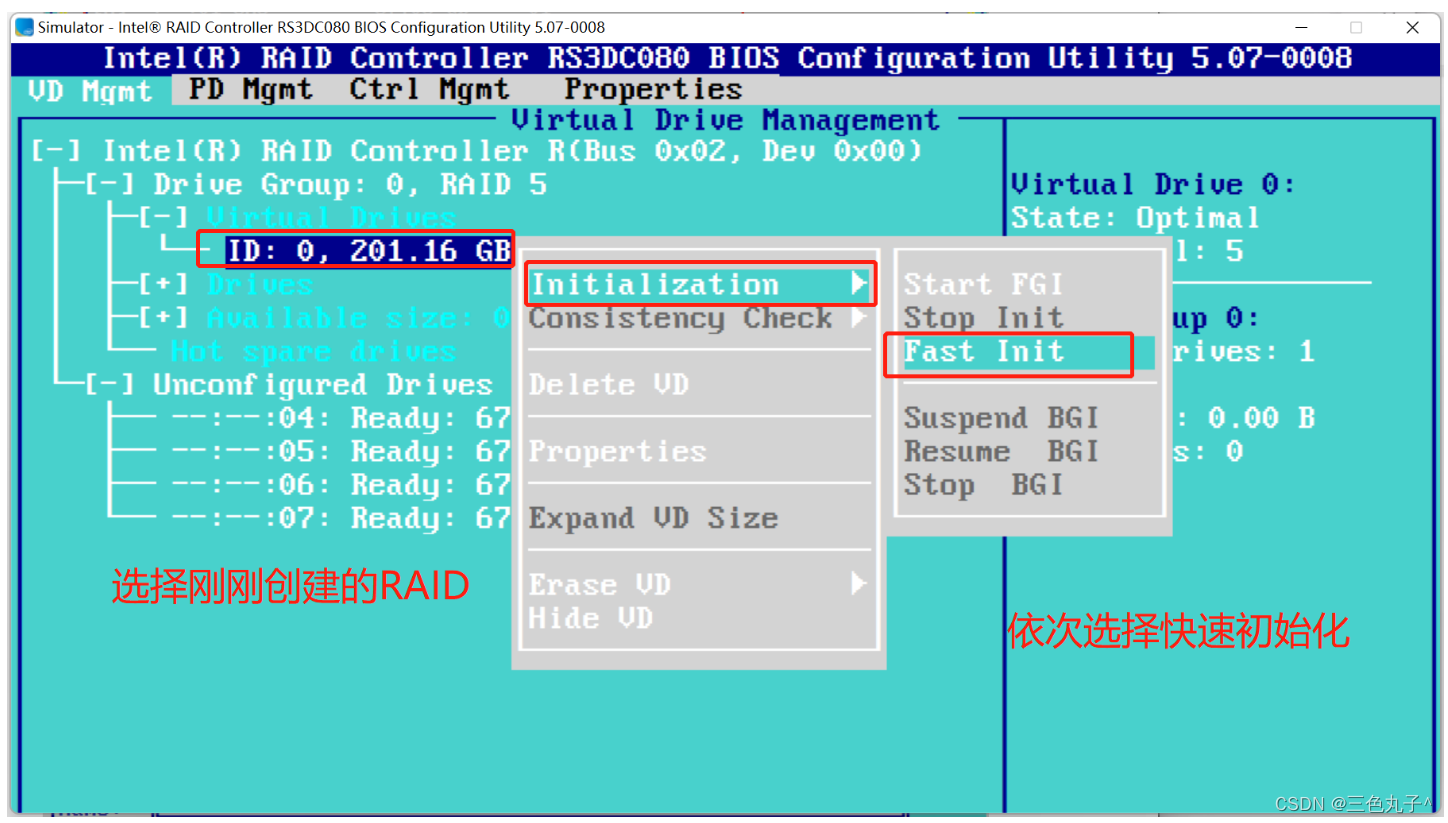Close the Simulator window
This screenshot has height=823, width=1448.
pyautogui.click(x=1412, y=27)
